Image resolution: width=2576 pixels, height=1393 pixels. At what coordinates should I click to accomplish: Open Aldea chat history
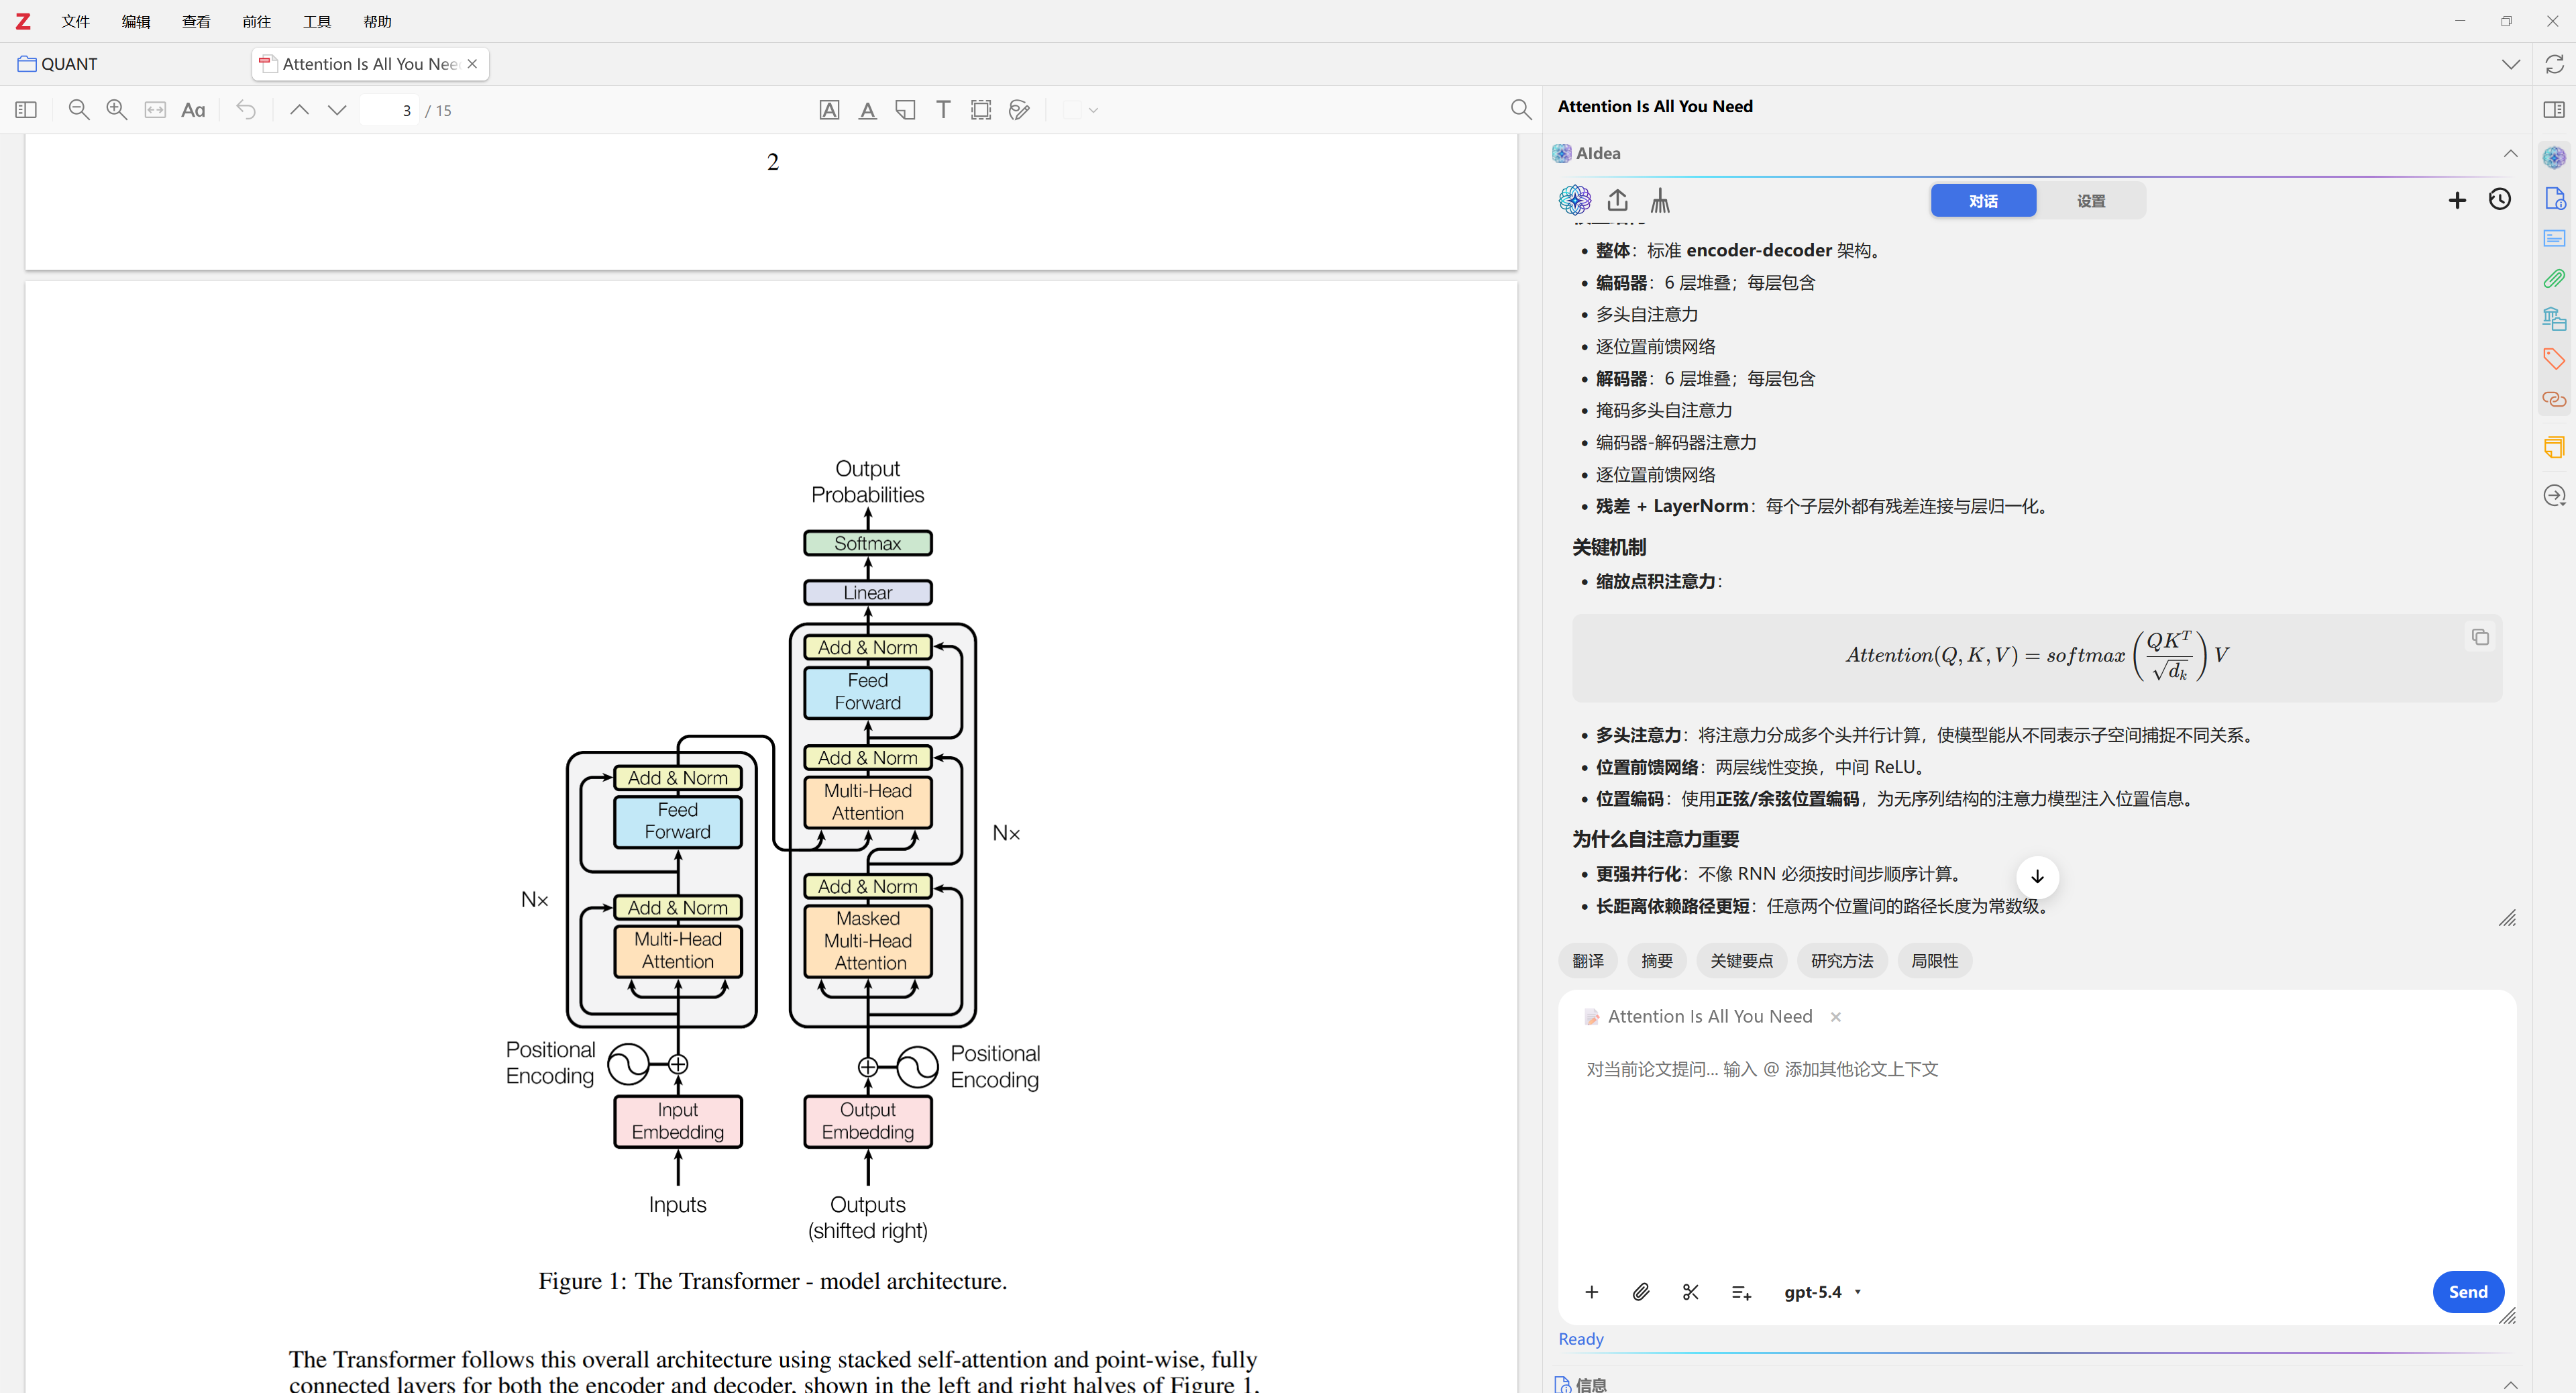[2500, 200]
